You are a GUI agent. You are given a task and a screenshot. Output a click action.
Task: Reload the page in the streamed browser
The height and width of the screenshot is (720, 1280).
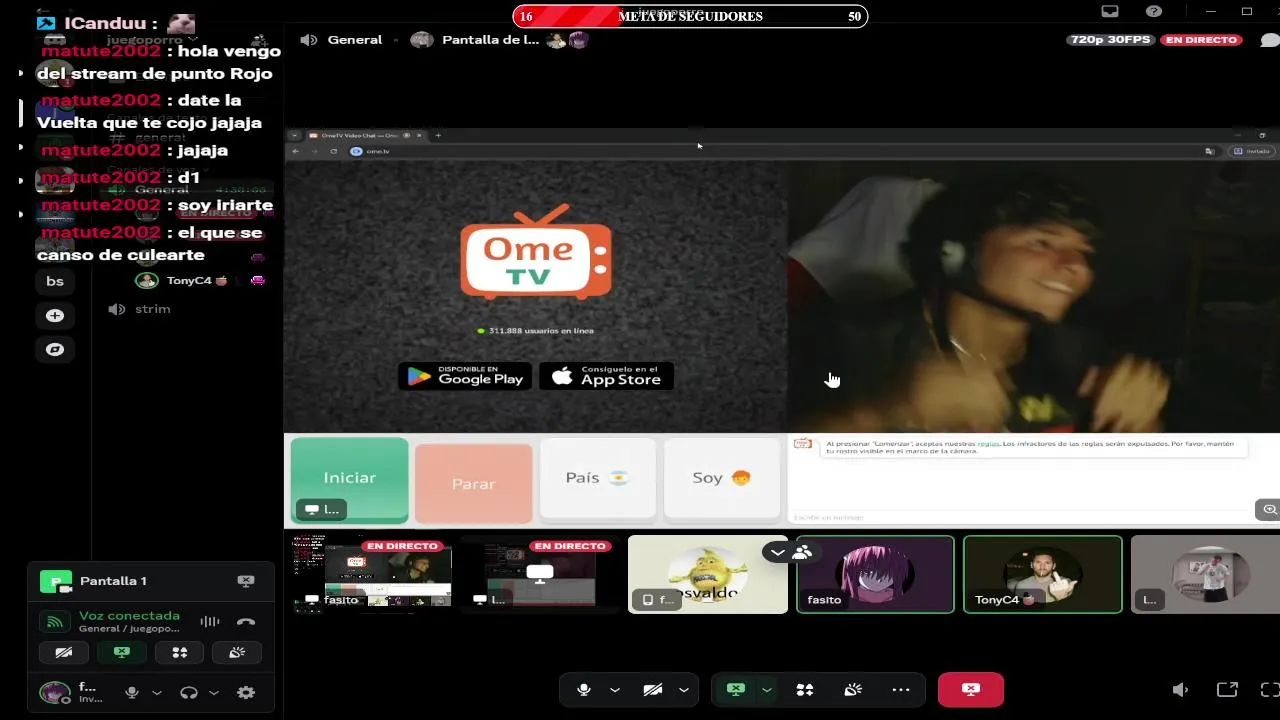[333, 151]
